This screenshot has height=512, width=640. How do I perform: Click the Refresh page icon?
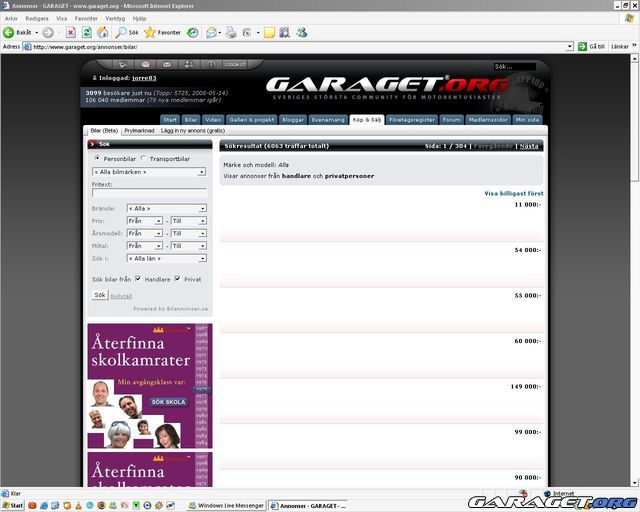click(x=85, y=32)
